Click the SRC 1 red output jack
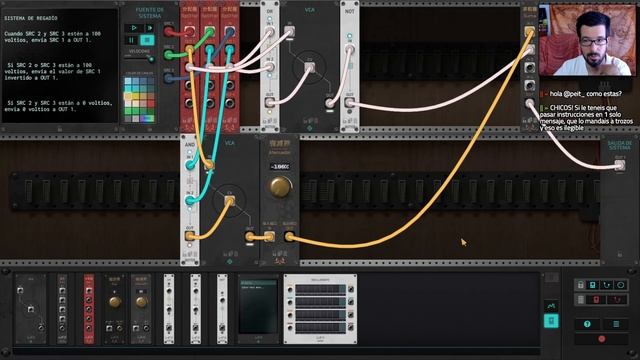The image size is (640, 360). (x=169, y=31)
